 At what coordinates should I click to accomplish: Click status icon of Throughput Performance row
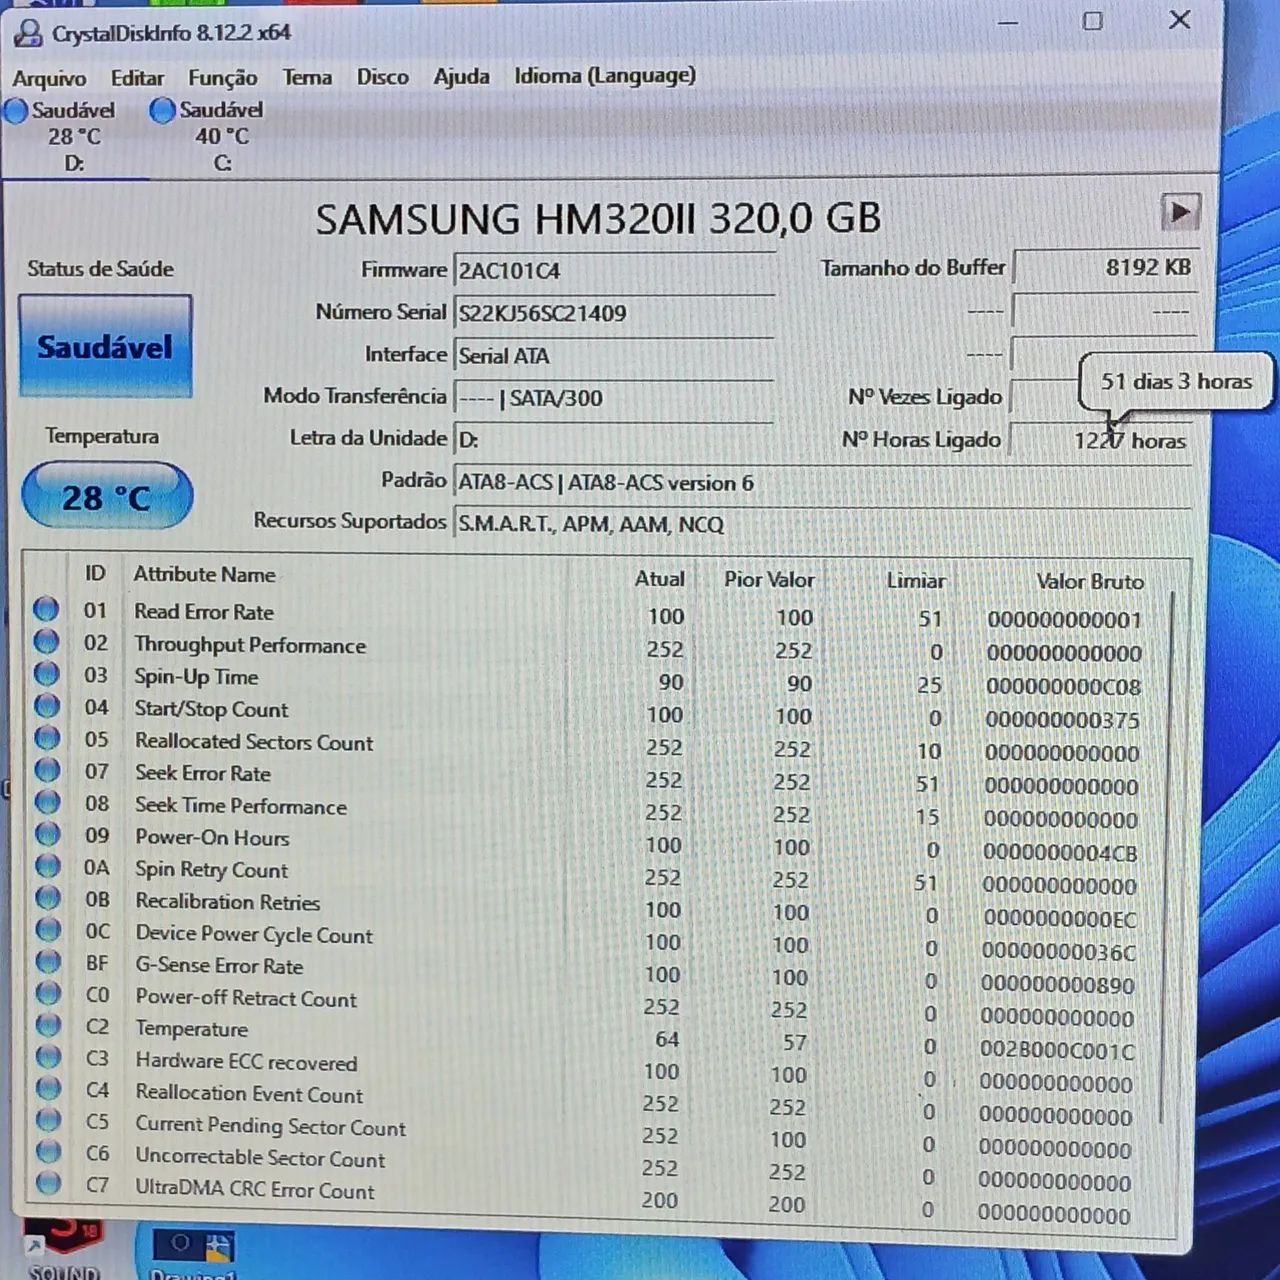pyautogui.click(x=46, y=641)
